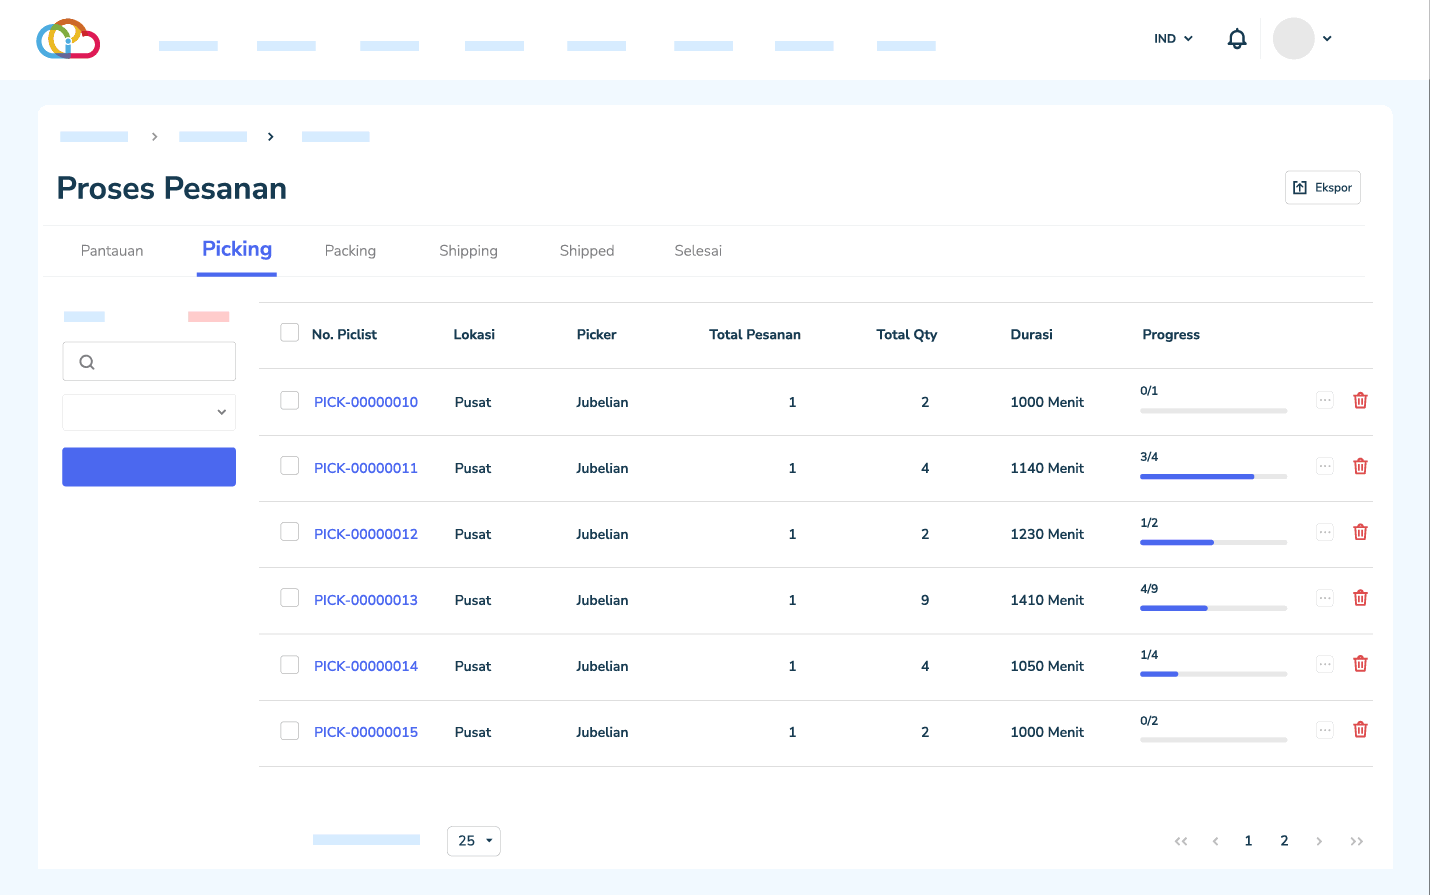Screen dimensions: 1430x895
Task: Tick the select-all checkbox in table header
Action: [290, 333]
